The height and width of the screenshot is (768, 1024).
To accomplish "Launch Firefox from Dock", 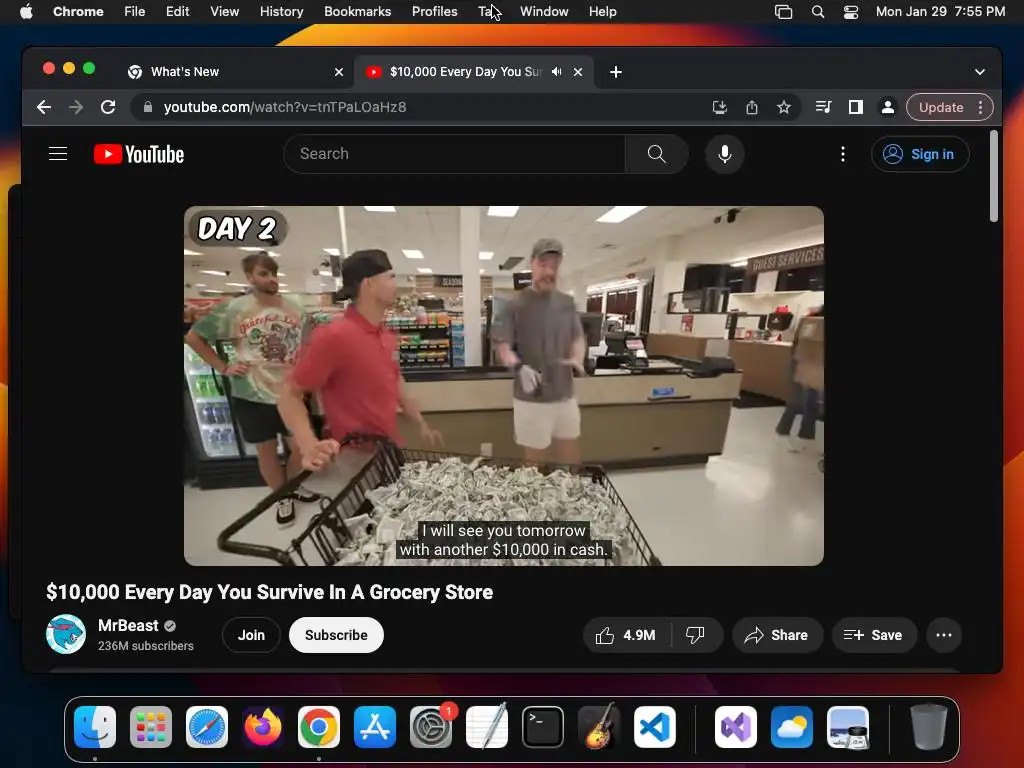I will click(x=263, y=727).
